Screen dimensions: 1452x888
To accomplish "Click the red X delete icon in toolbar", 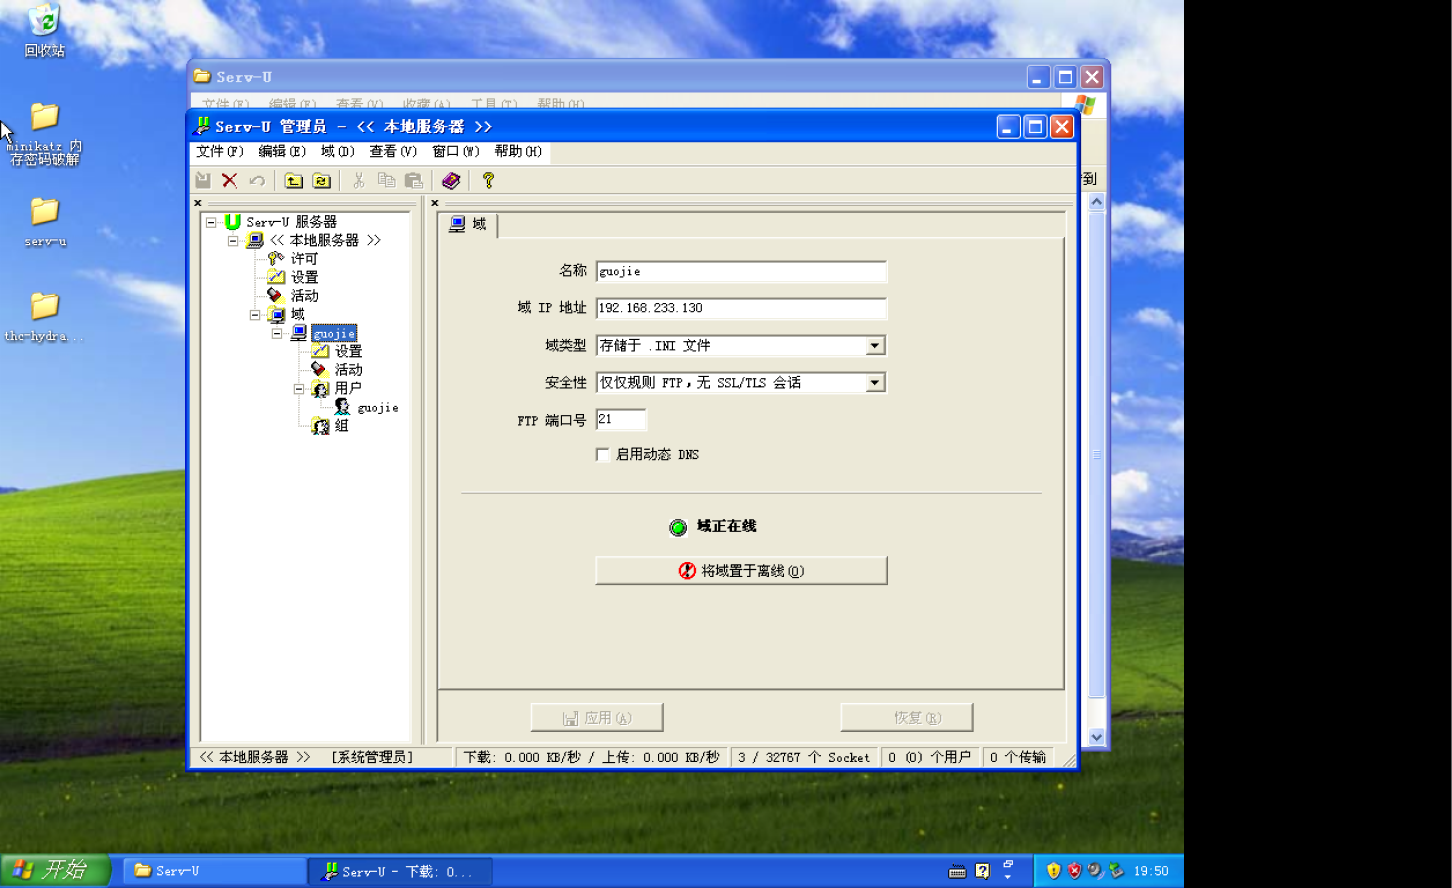I will click(230, 180).
